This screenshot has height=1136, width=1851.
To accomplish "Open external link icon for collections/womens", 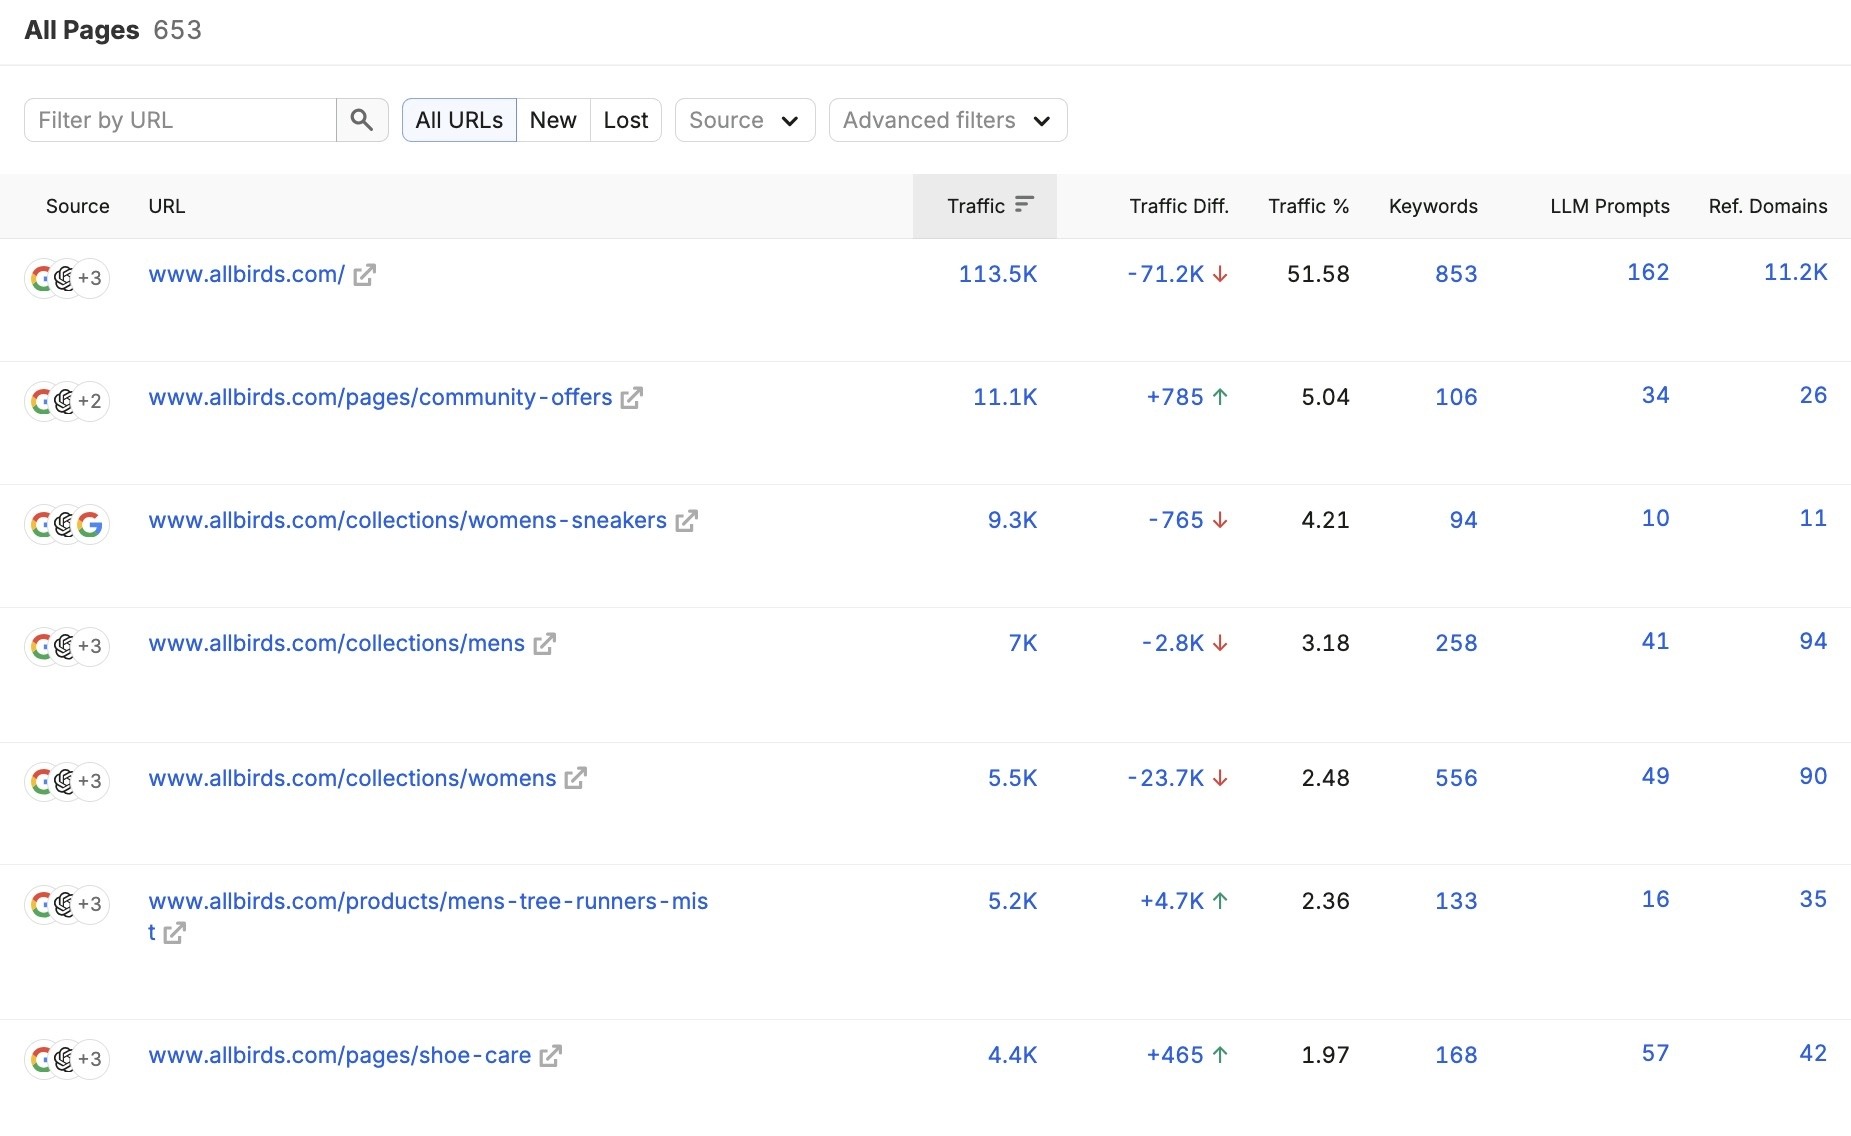I will coord(576,778).
